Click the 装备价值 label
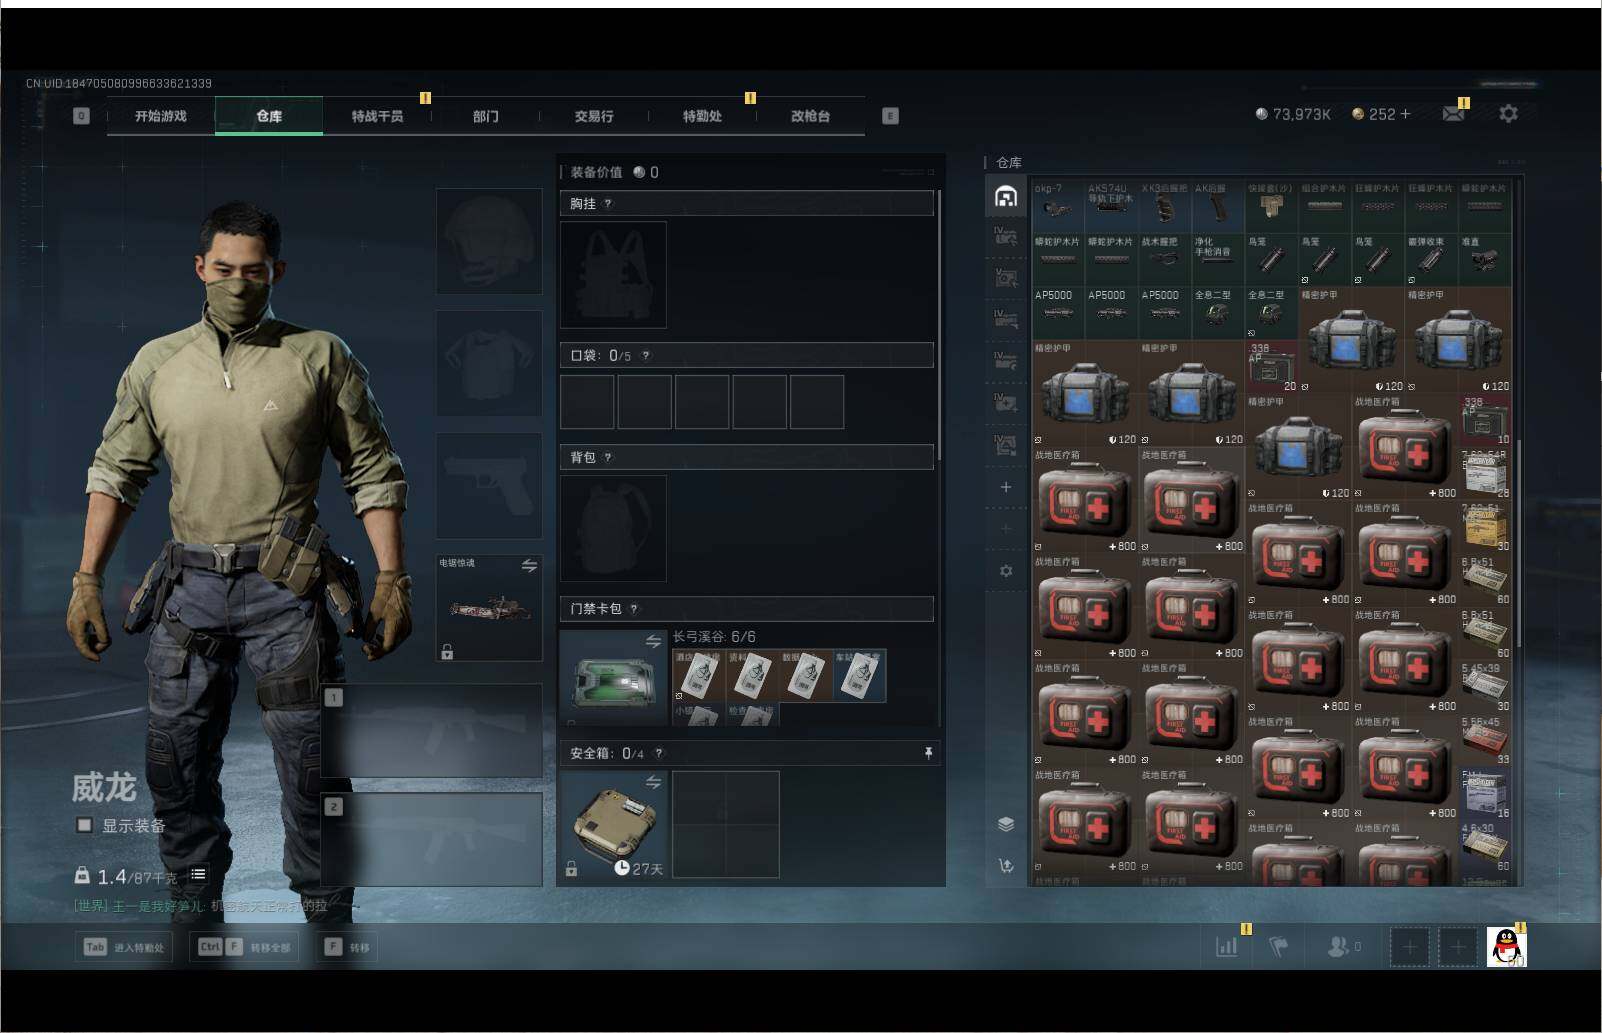The width and height of the screenshot is (1602, 1033). click(596, 172)
